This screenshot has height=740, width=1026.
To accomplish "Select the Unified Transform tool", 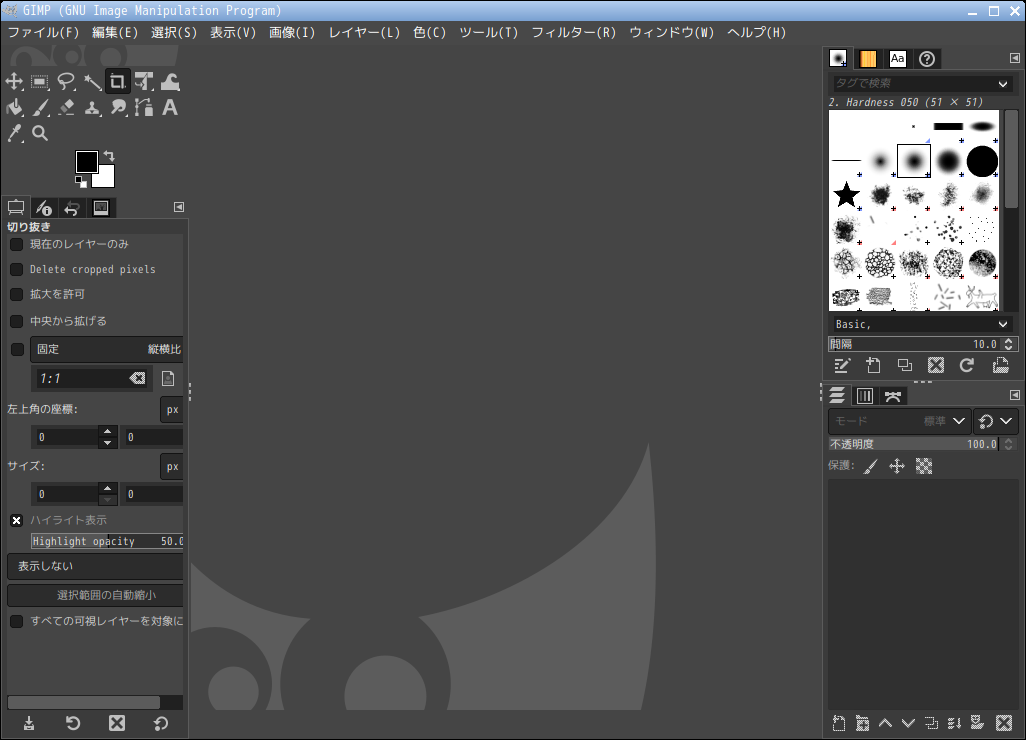I will coord(144,82).
